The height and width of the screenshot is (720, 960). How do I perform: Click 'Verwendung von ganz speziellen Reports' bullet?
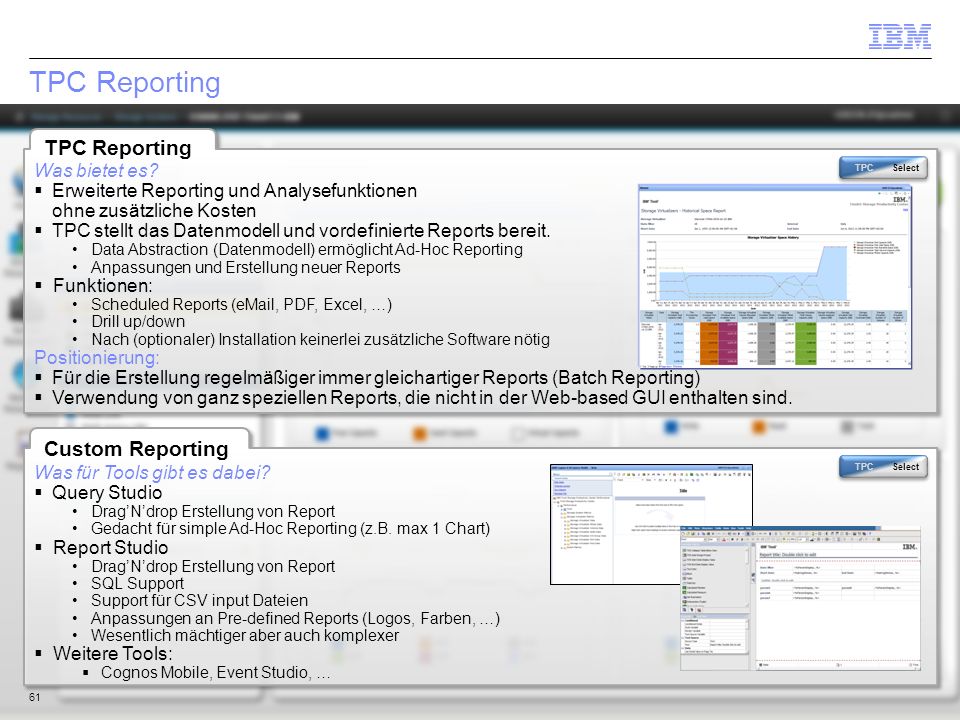(x=422, y=397)
